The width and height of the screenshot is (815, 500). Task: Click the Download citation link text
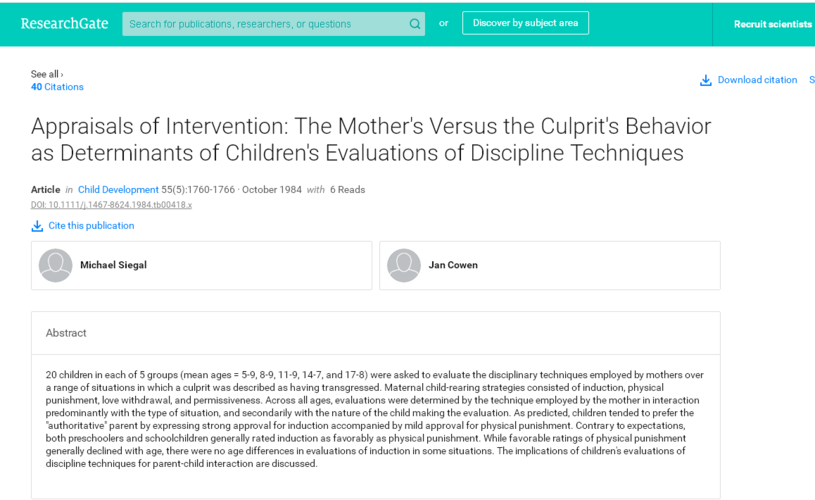(757, 80)
